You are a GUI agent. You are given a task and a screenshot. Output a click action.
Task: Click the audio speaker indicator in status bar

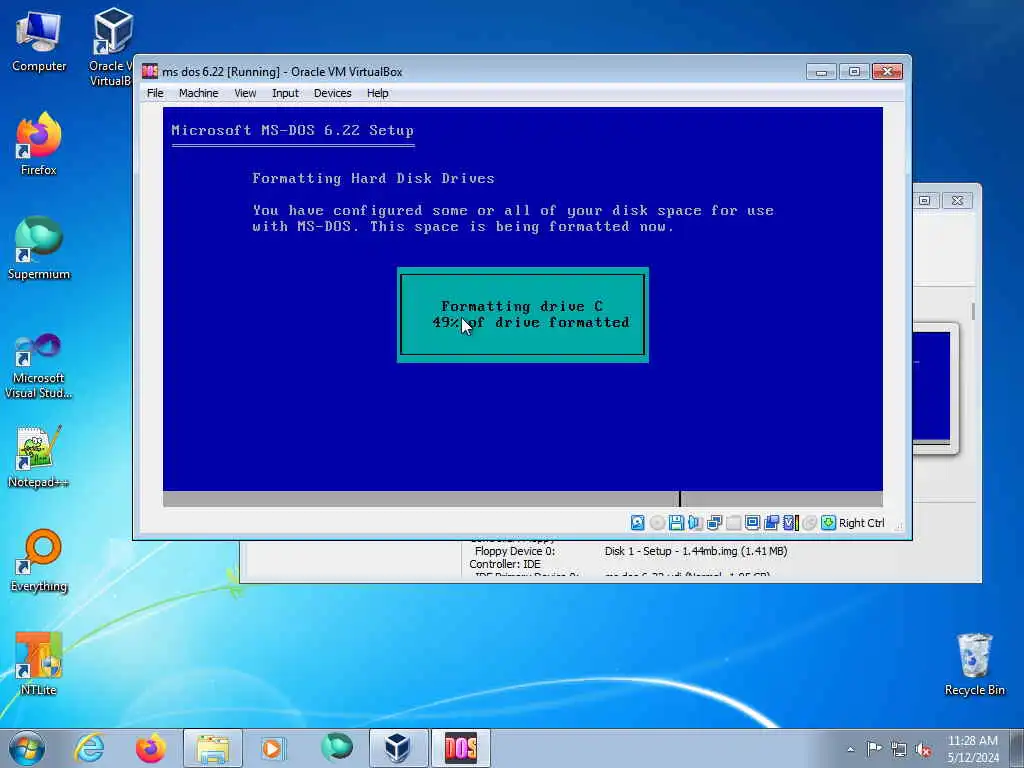[x=695, y=522]
